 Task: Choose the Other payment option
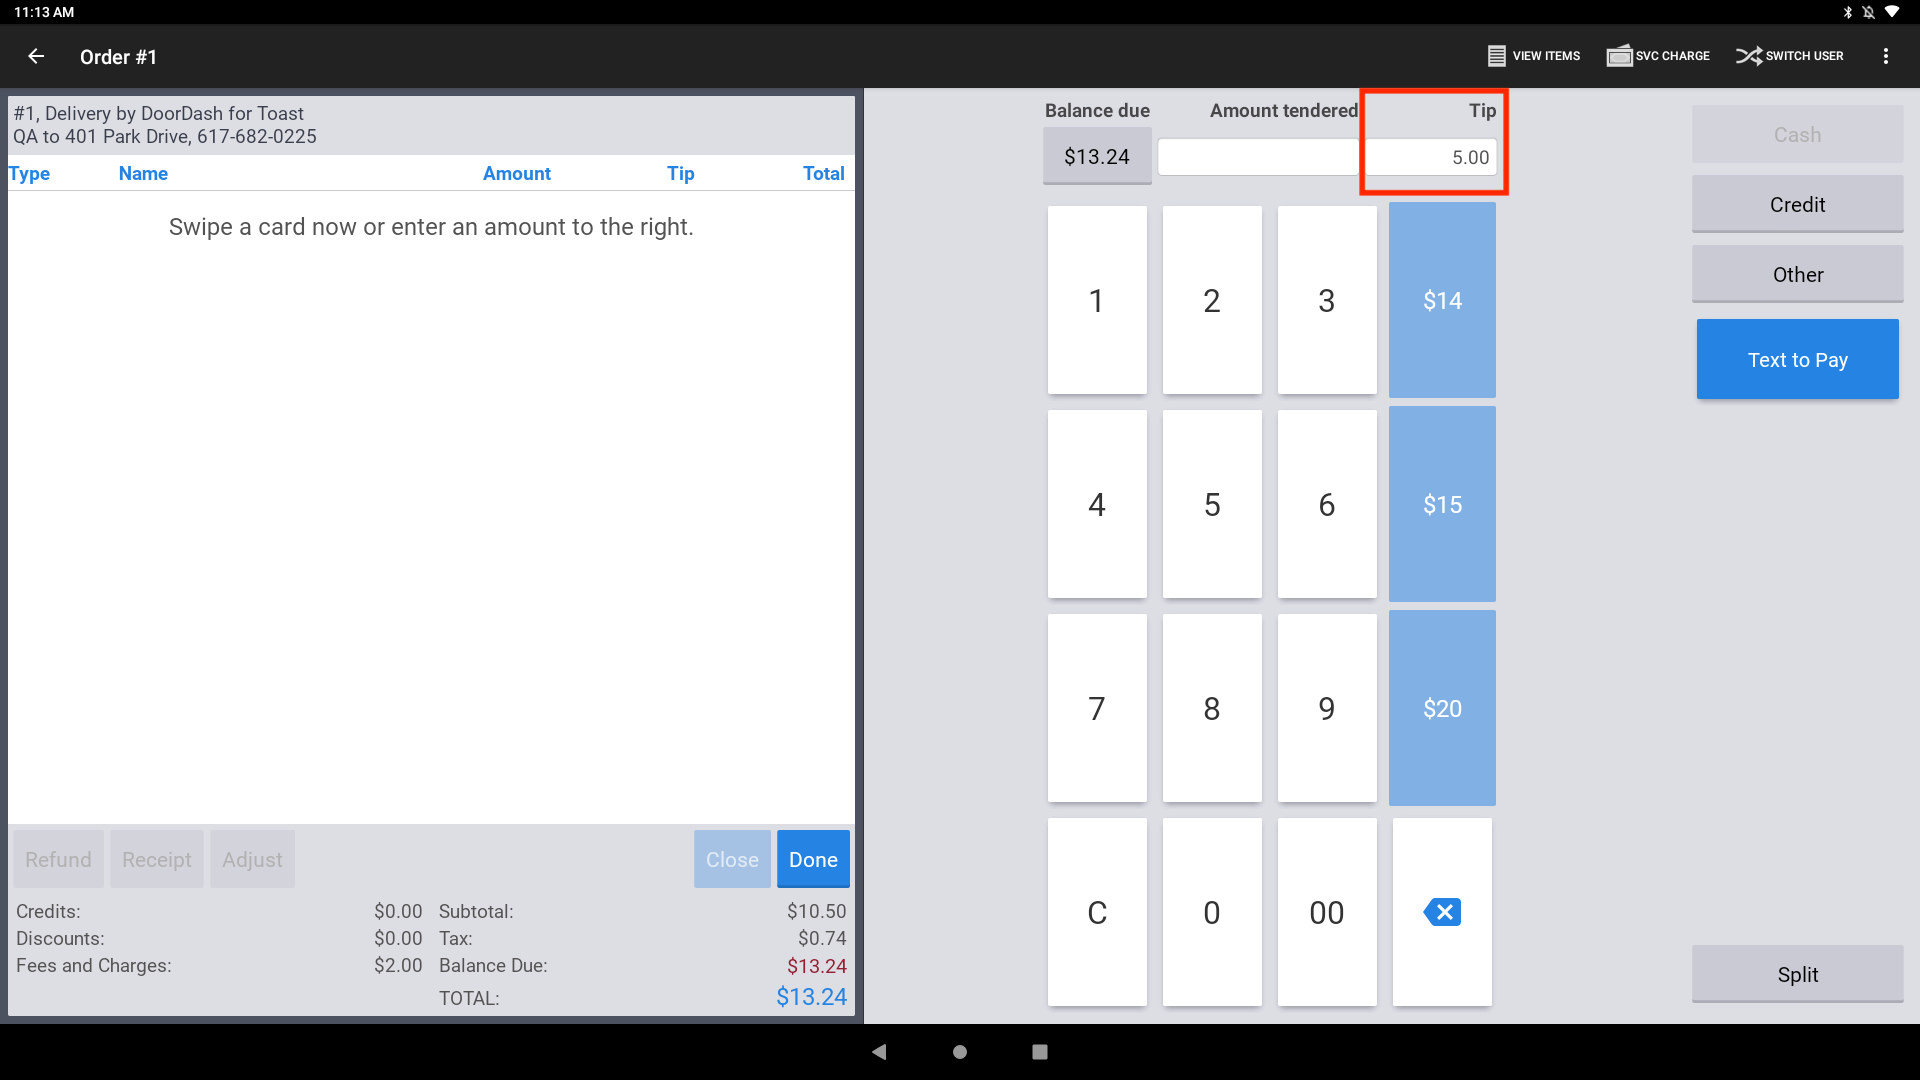(1797, 274)
